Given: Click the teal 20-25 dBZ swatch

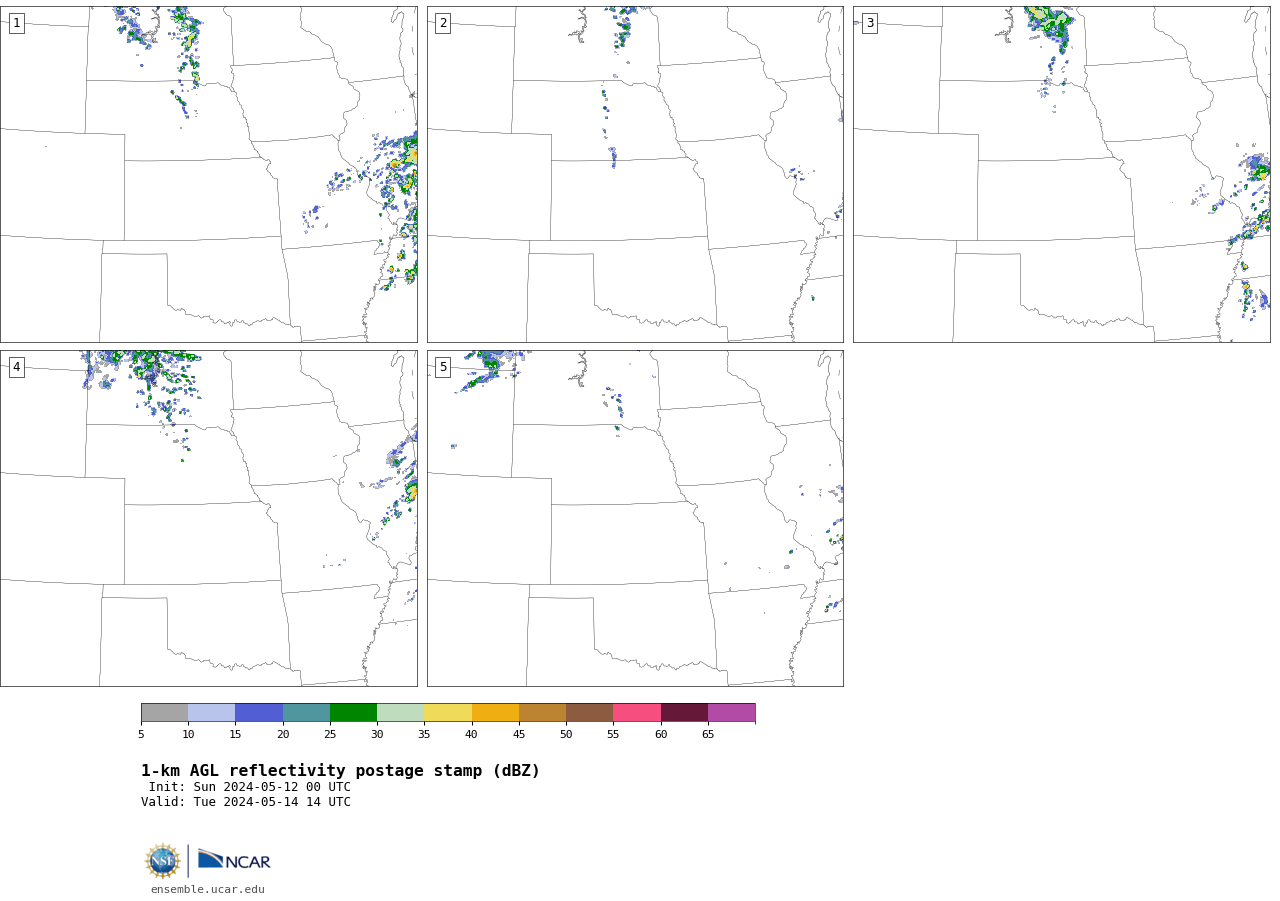Looking at the screenshot, I should click(x=306, y=712).
